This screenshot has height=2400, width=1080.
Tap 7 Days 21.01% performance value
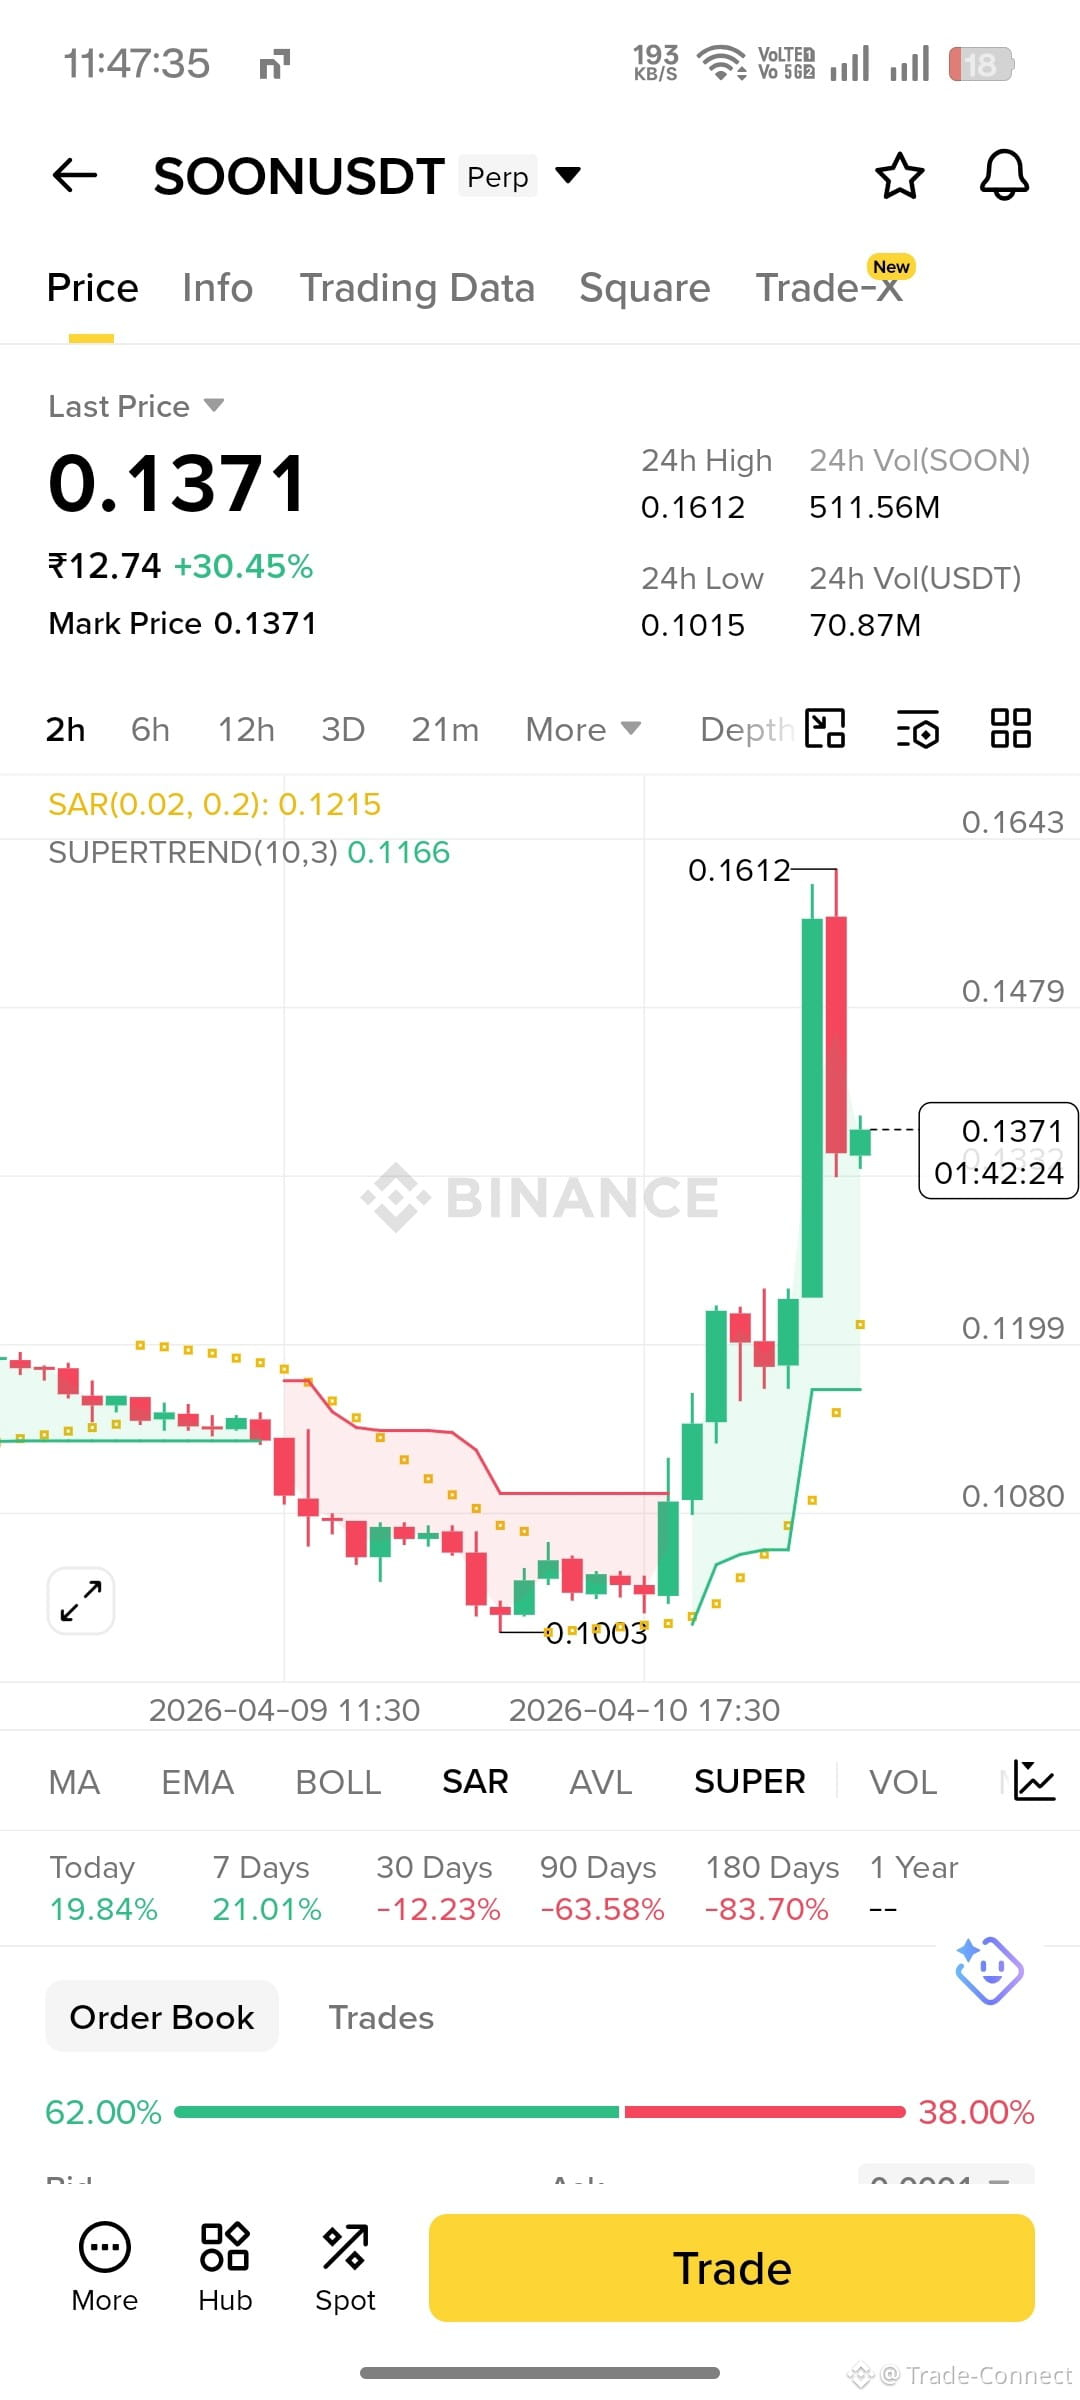[x=267, y=1909]
